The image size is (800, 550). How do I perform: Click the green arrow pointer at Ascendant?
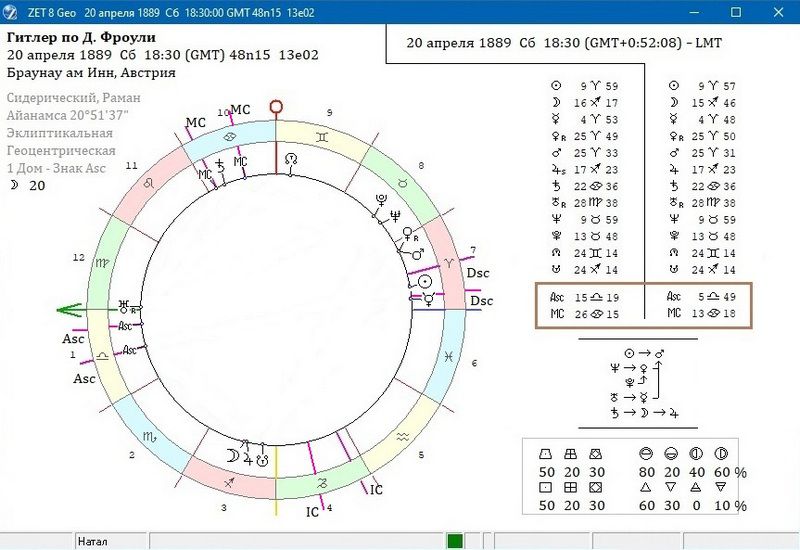[69, 310]
